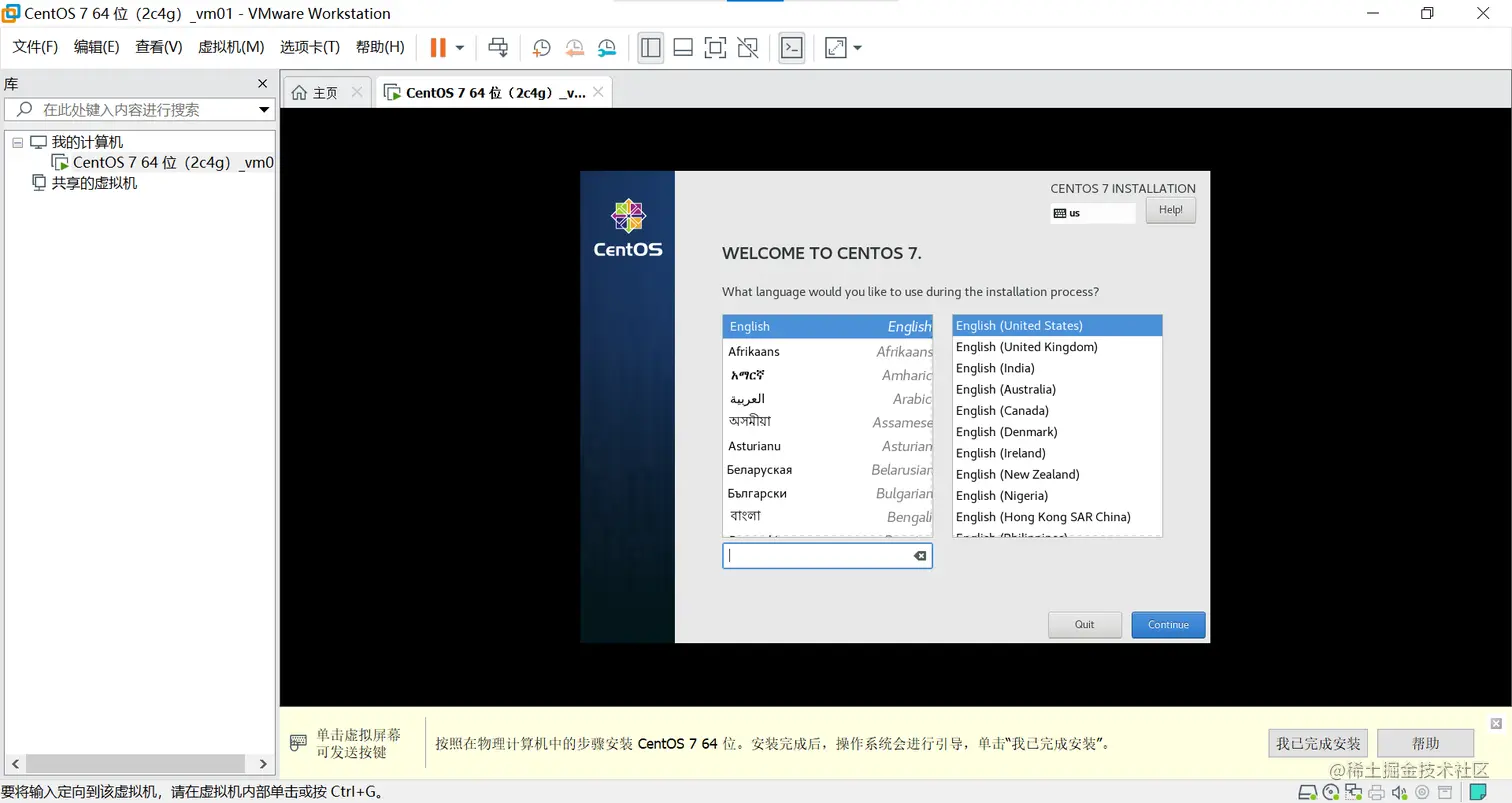Close the CentOS 7 64 位 VM tab
Image resolution: width=1512 pixels, height=803 pixels.
598,92
